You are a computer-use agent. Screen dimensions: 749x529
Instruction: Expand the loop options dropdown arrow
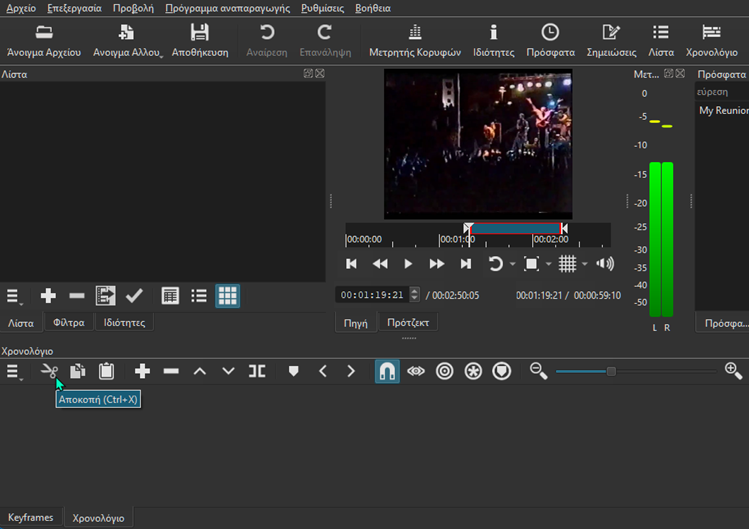513,264
